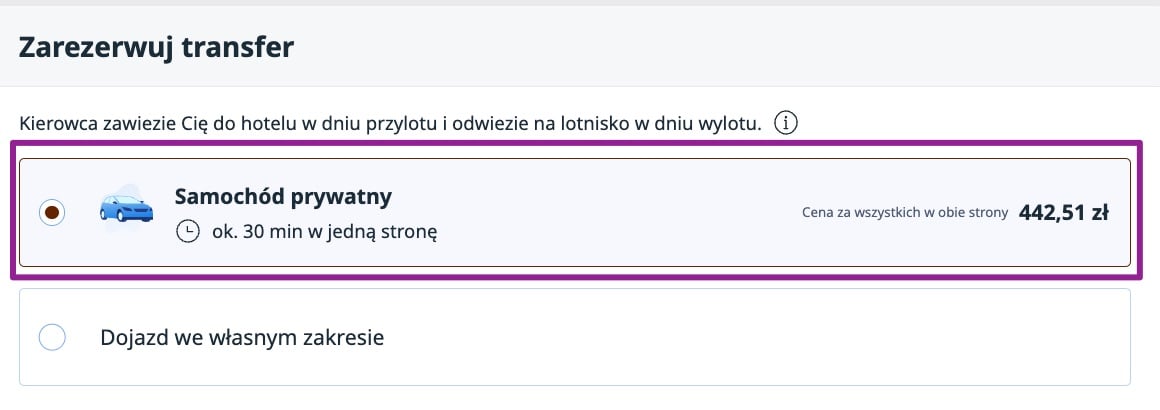Click the zł currency symbol in the price
Viewport: 1160px width, 410px height.
(x=1099, y=212)
